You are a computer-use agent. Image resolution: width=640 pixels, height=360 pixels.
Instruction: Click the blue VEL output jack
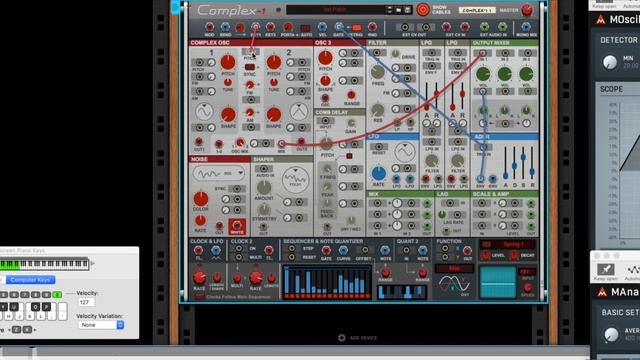322,27
